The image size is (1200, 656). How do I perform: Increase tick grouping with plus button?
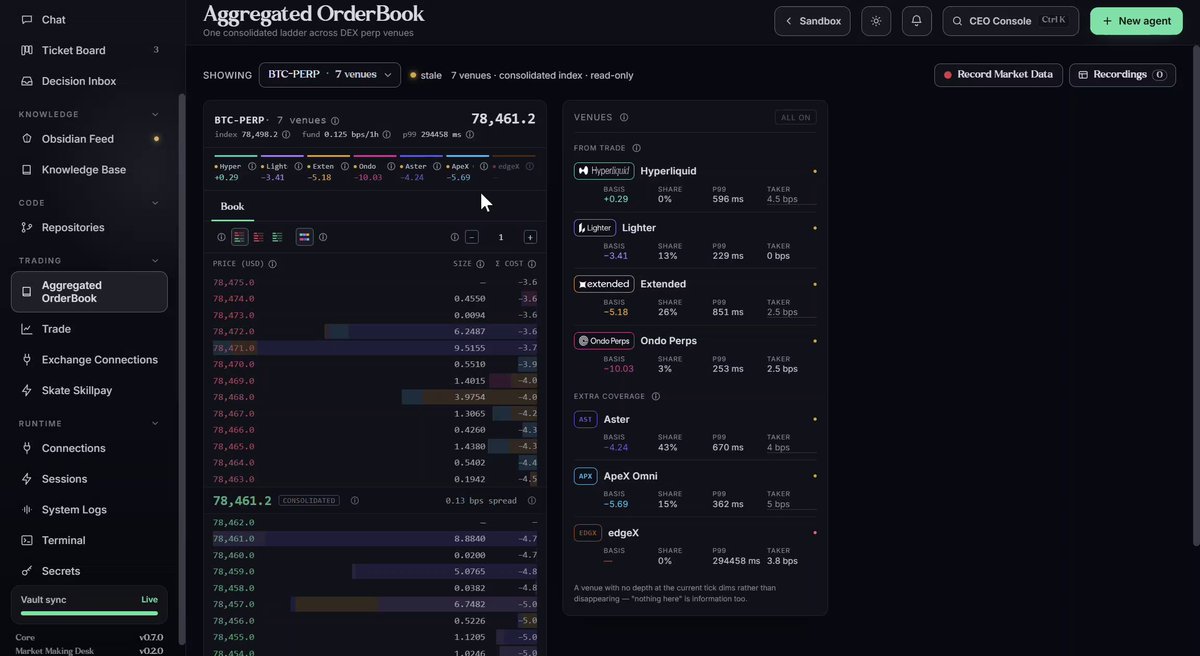click(x=530, y=237)
